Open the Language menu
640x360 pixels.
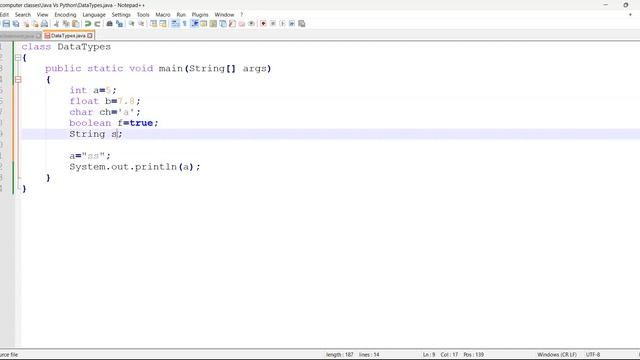(94, 15)
